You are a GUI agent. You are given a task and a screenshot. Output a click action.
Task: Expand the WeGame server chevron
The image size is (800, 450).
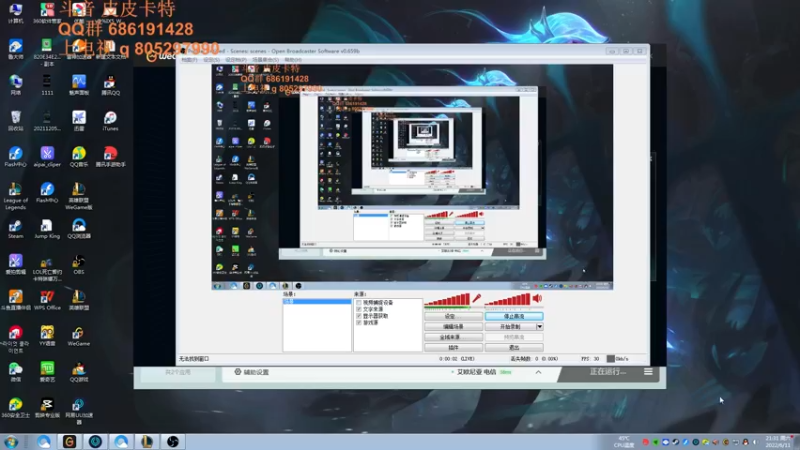tap(538, 372)
